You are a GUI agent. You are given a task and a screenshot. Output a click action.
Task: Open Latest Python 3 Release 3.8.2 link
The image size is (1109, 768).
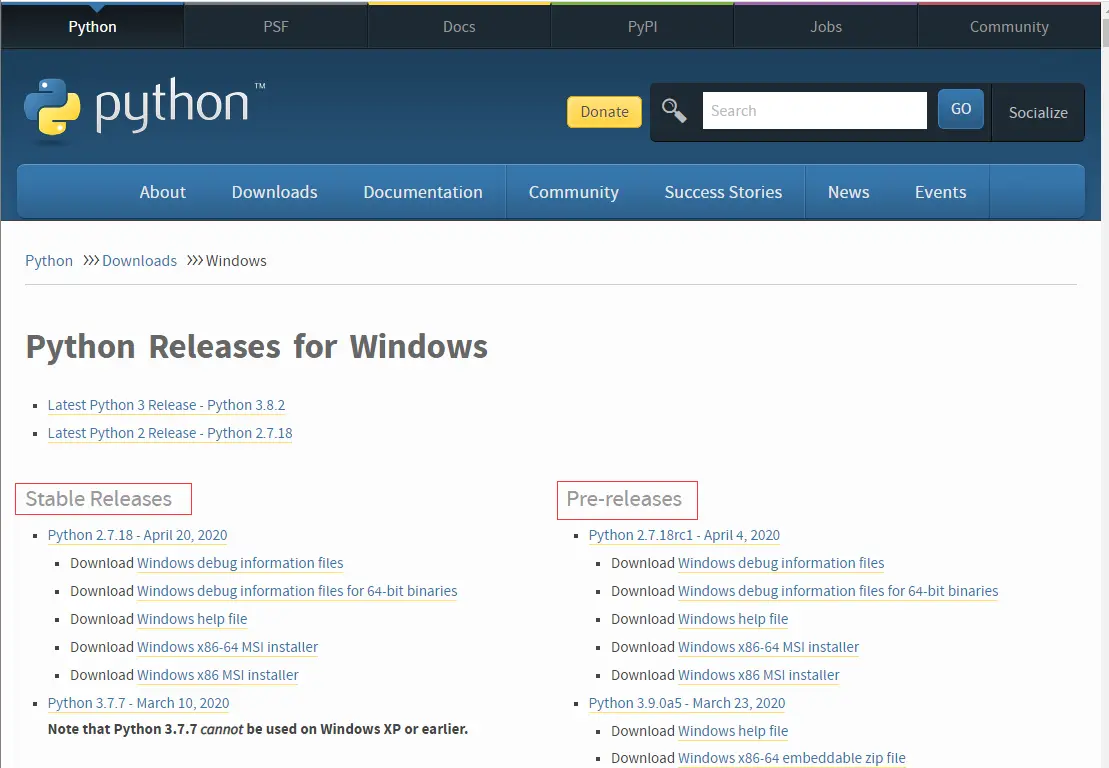coord(166,405)
